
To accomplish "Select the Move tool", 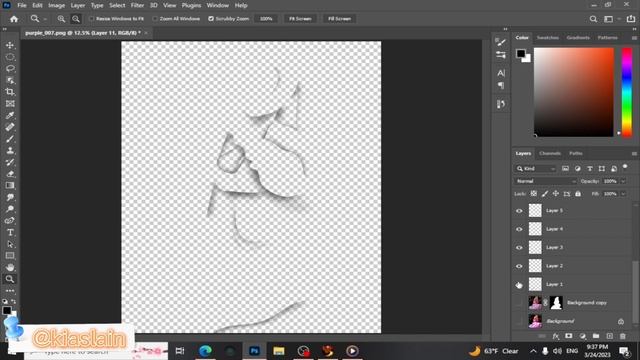I will pyautogui.click(x=10, y=45).
